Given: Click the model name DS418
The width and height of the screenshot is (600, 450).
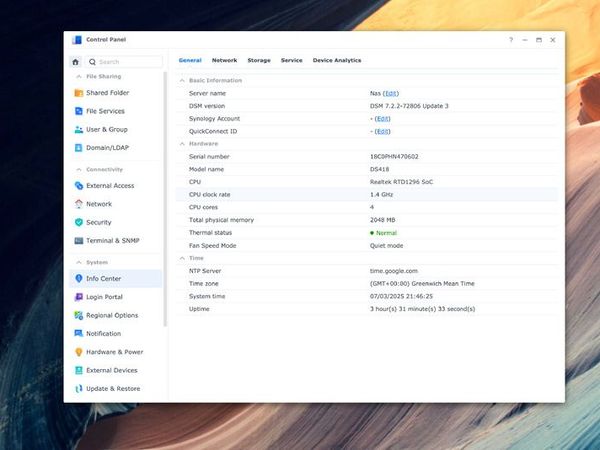Looking at the screenshot, I should point(379,170).
